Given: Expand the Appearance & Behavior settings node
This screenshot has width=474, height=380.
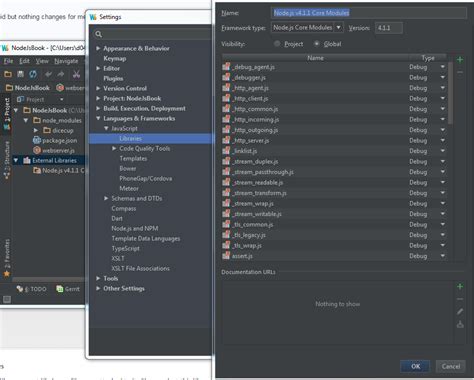Looking at the screenshot, I should (98, 48).
